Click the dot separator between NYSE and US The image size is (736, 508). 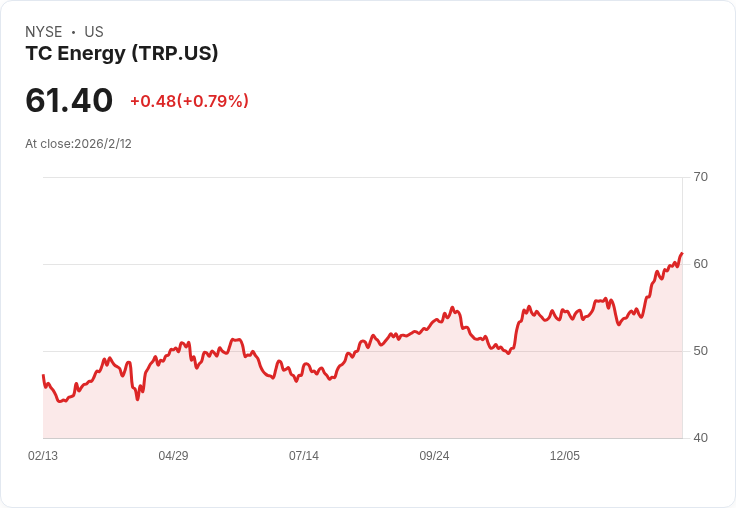point(73,32)
